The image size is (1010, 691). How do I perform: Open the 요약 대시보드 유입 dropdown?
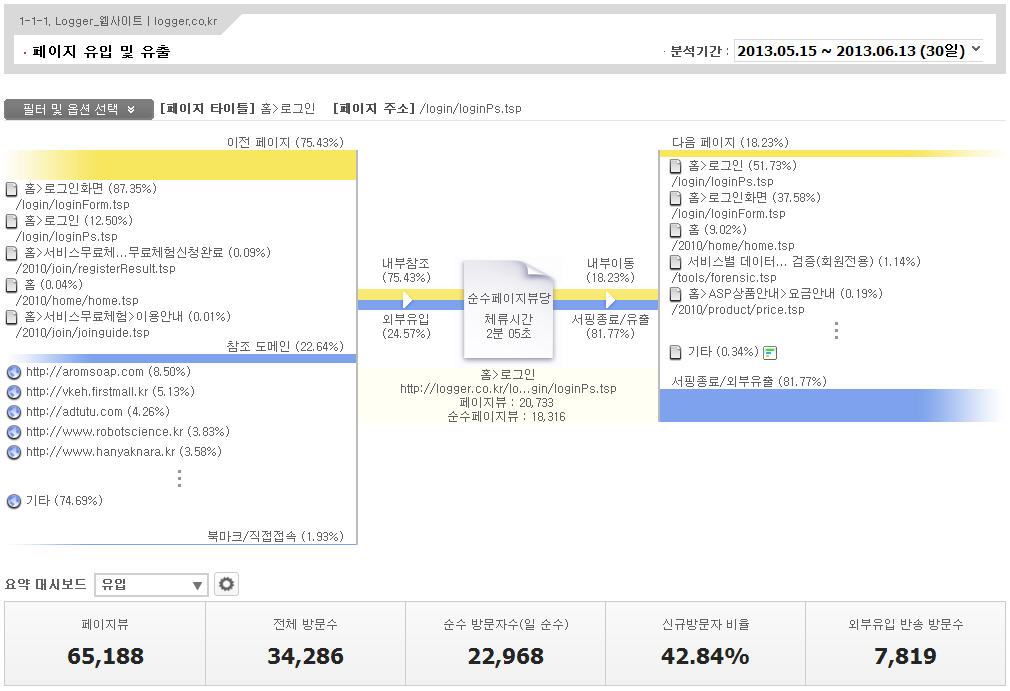tap(151, 585)
